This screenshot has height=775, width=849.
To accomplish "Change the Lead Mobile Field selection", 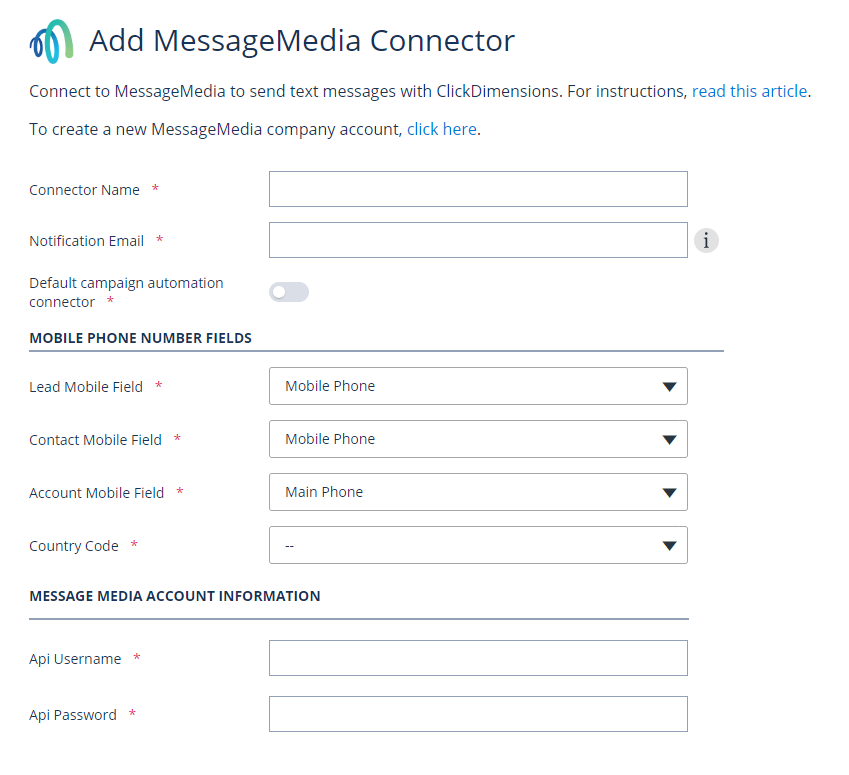I will pyautogui.click(x=478, y=386).
